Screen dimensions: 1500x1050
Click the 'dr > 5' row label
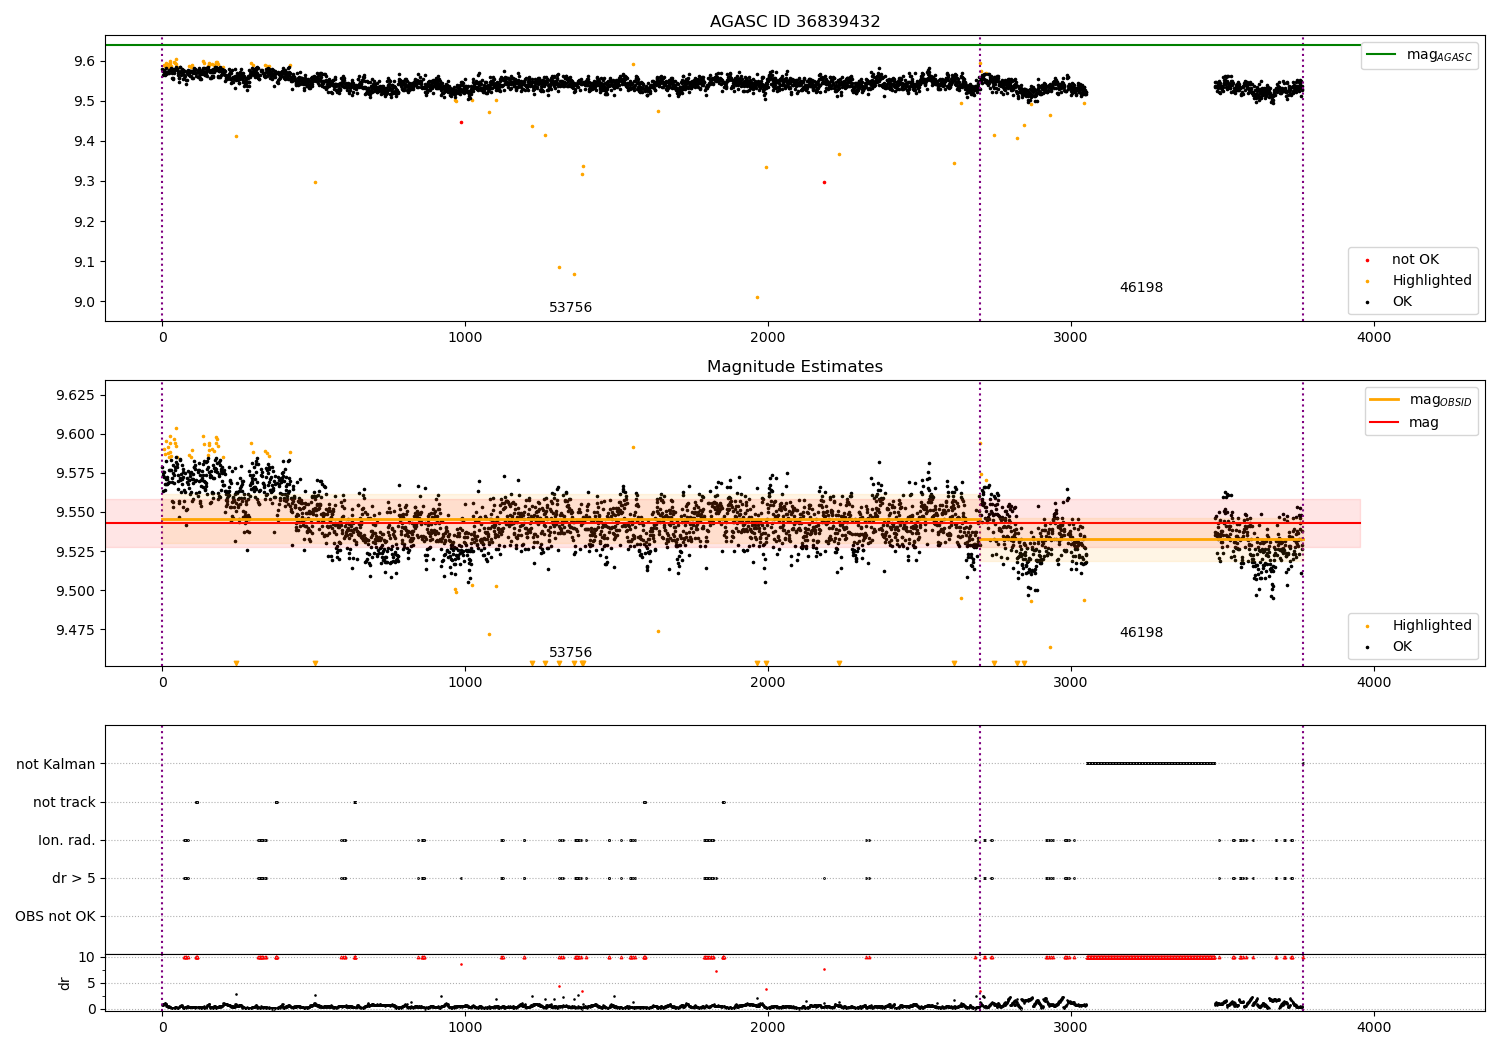tap(74, 879)
